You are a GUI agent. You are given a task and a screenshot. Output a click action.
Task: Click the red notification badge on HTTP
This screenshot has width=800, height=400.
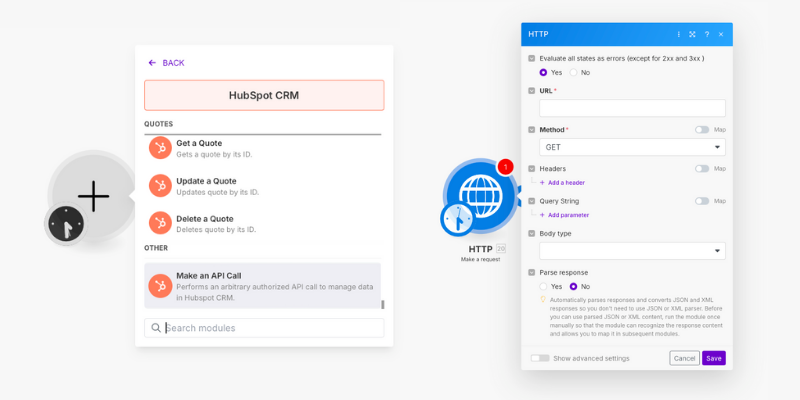coord(505,166)
